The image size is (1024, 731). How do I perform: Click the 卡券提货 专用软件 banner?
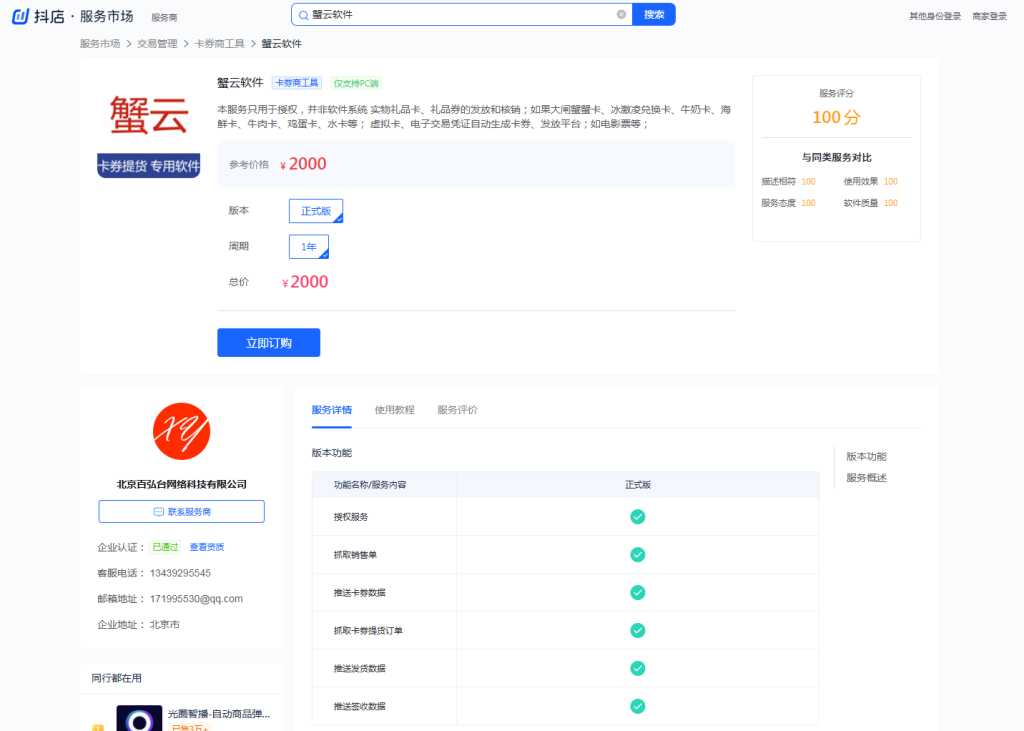click(149, 166)
